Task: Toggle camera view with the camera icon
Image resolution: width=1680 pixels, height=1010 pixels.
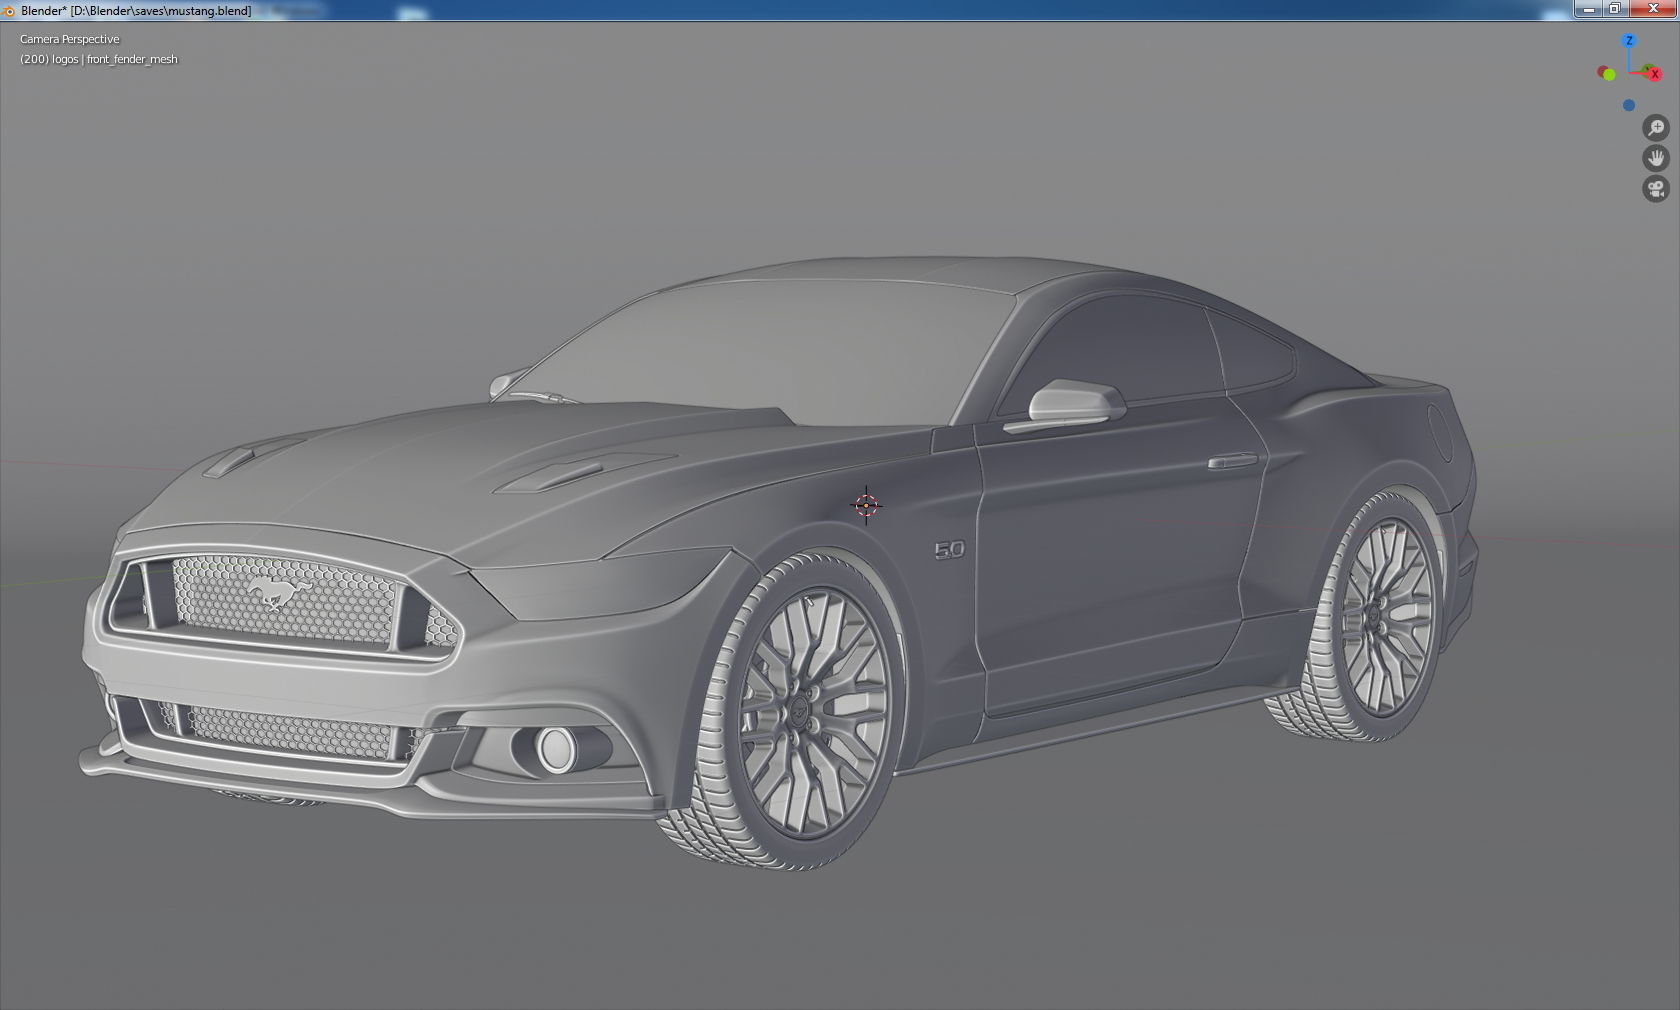Action: pos(1656,189)
